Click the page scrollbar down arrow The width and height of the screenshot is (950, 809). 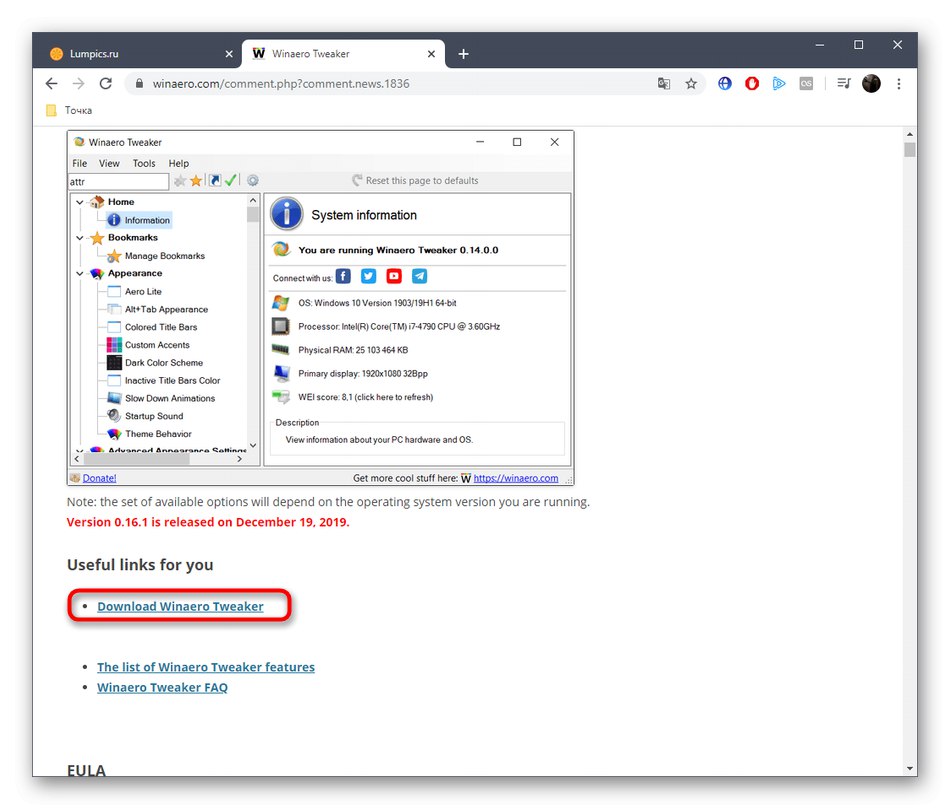coord(909,768)
